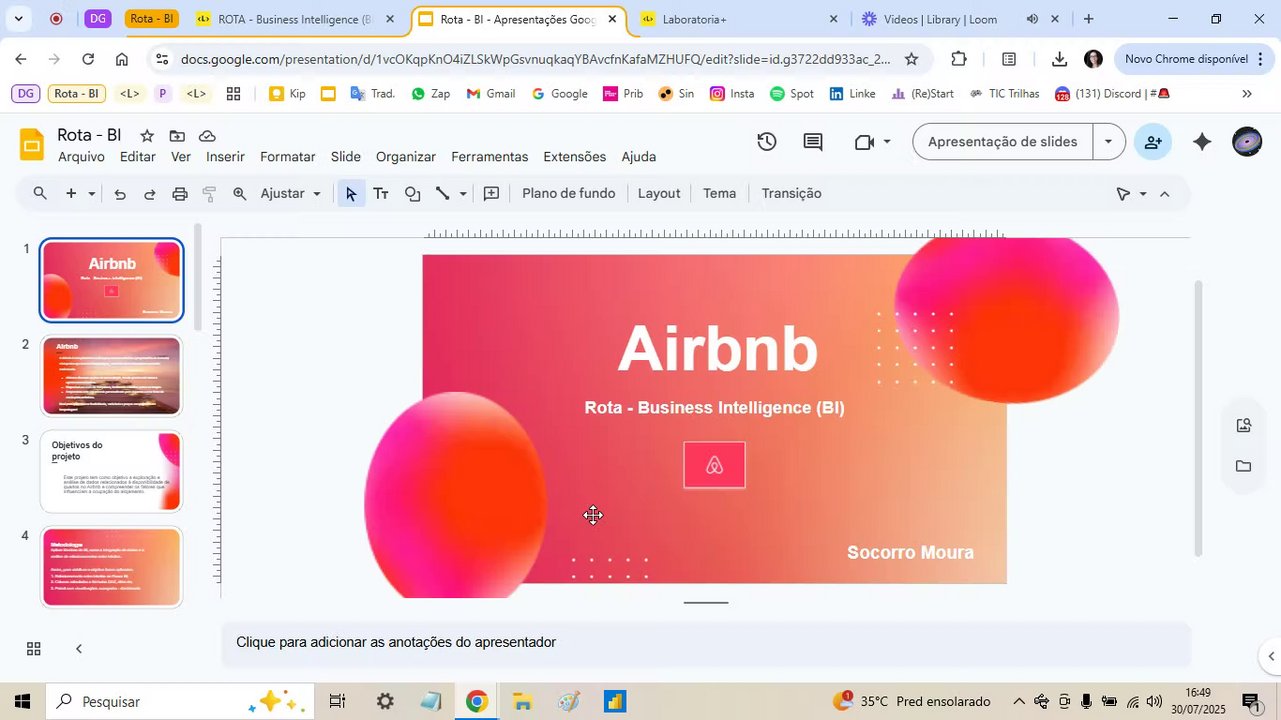Open Google account avatar menu
Image resolution: width=1281 pixels, height=720 pixels.
(1247, 142)
